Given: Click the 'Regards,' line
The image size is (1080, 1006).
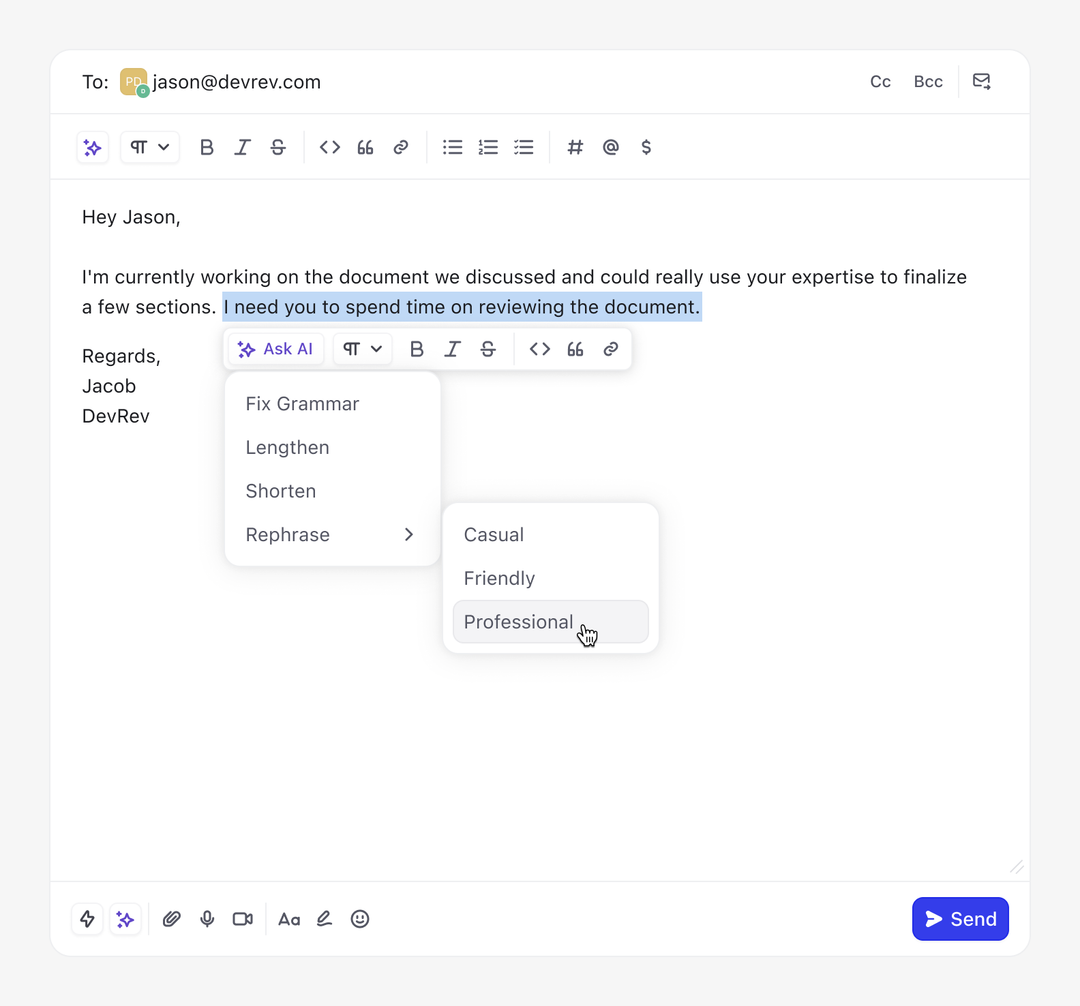Looking at the screenshot, I should click(x=121, y=356).
